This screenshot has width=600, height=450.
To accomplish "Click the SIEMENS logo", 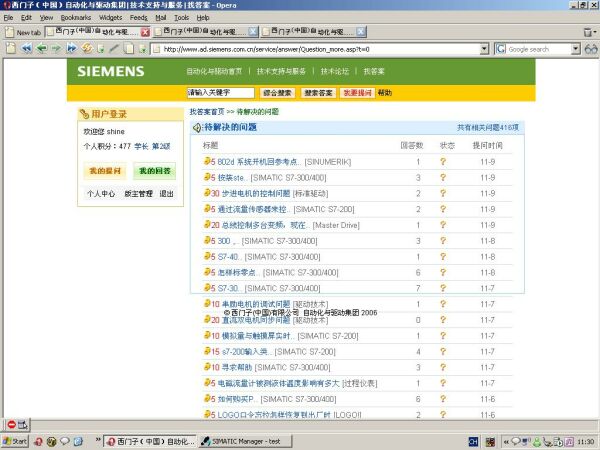I will coord(111,71).
